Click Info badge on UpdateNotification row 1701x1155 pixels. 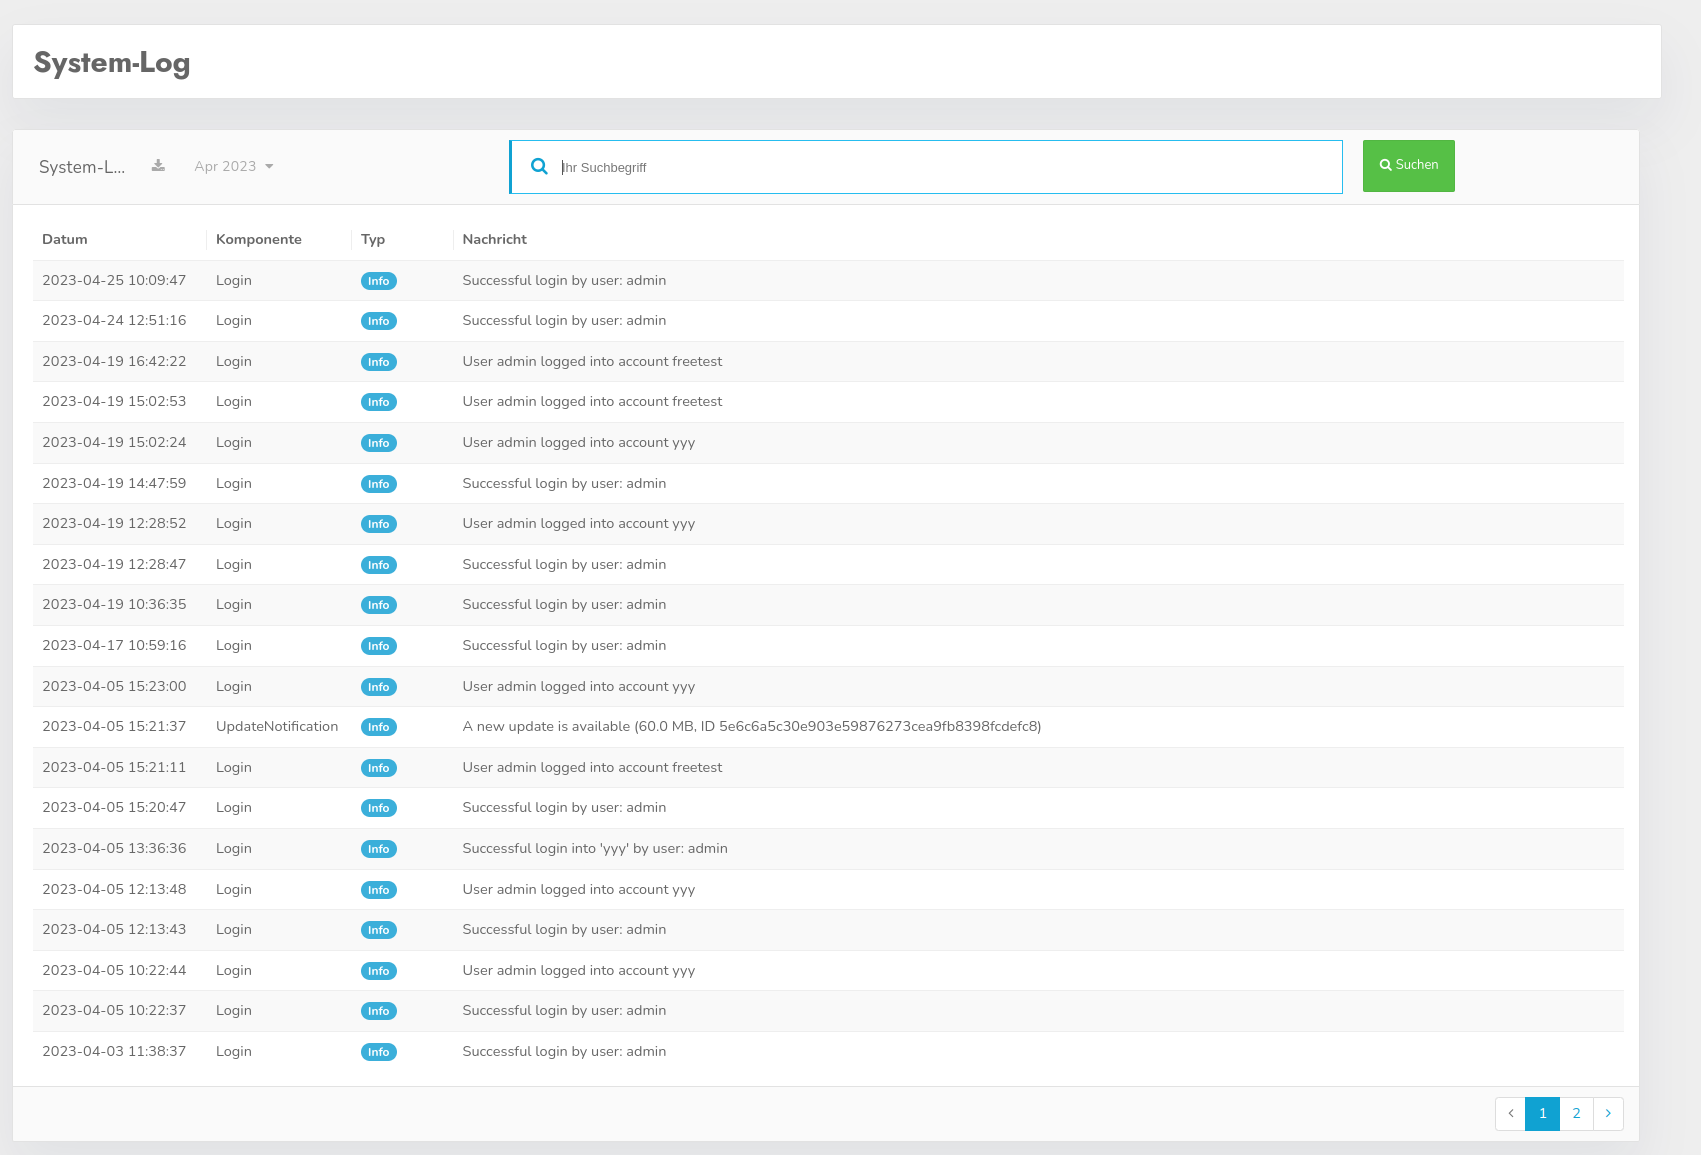coord(378,727)
